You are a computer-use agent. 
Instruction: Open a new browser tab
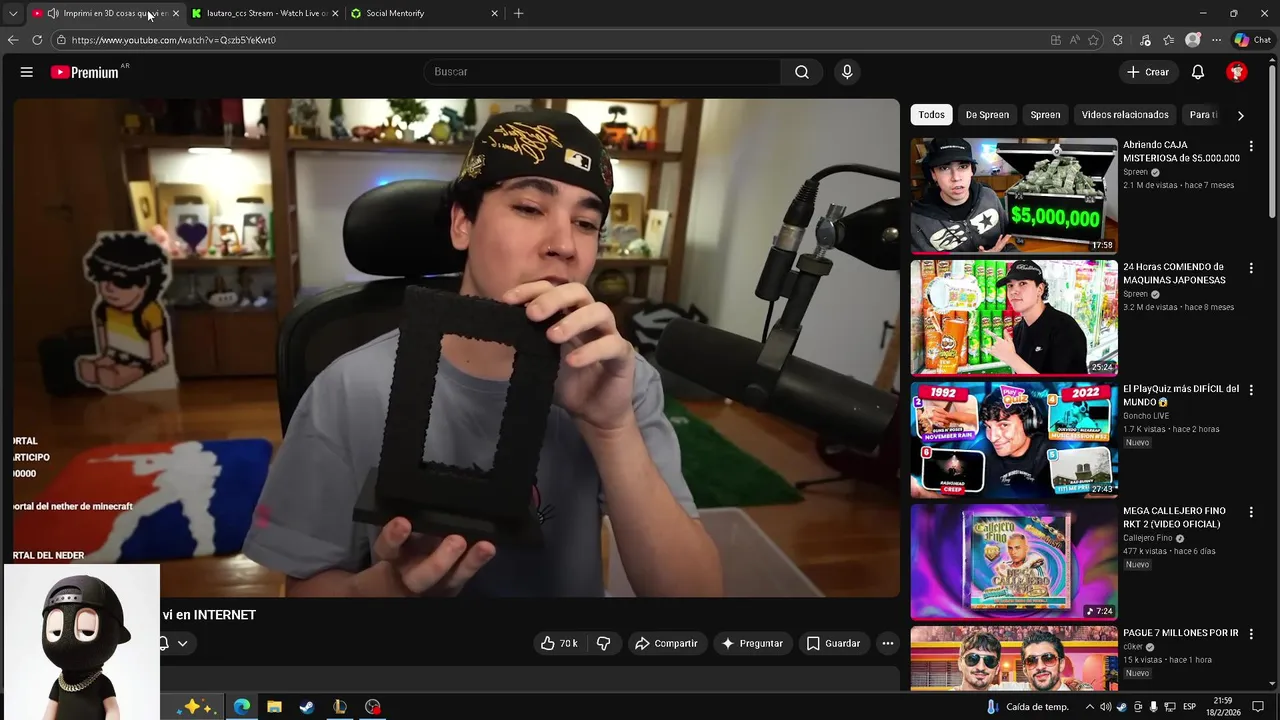(518, 13)
